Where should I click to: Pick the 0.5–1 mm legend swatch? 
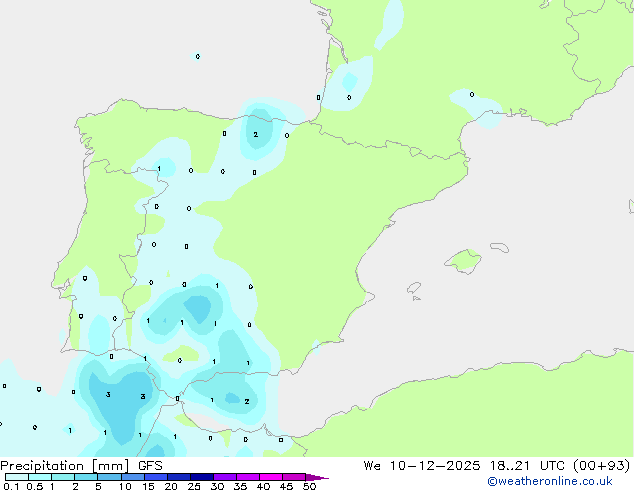(40, 477)
